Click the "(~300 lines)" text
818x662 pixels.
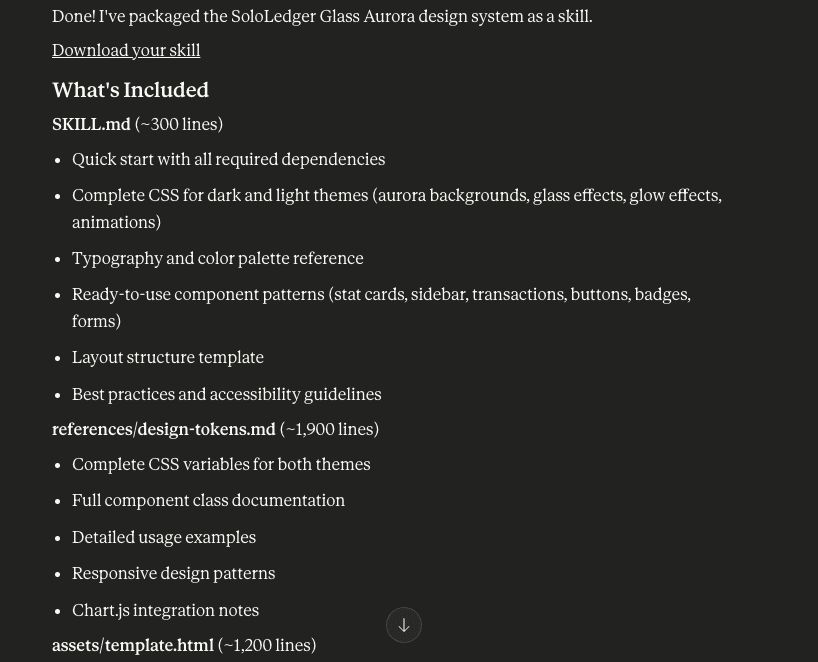(179, 124)
